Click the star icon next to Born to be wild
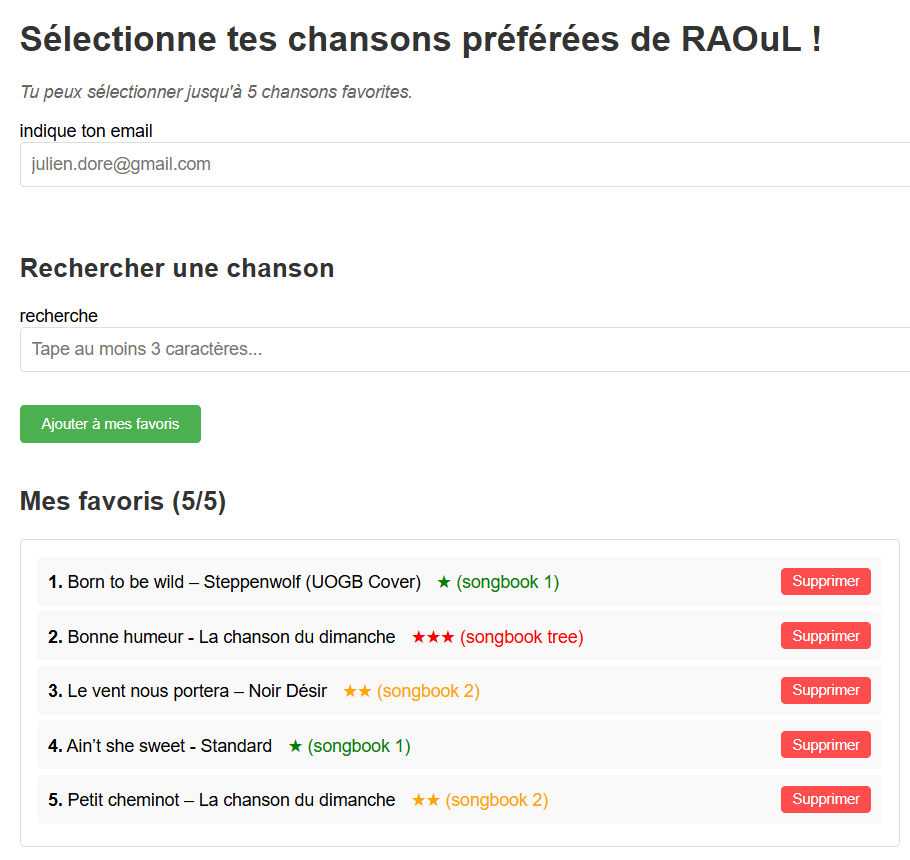The height and width of the screenshot is (860, 910). click(444, 581)
